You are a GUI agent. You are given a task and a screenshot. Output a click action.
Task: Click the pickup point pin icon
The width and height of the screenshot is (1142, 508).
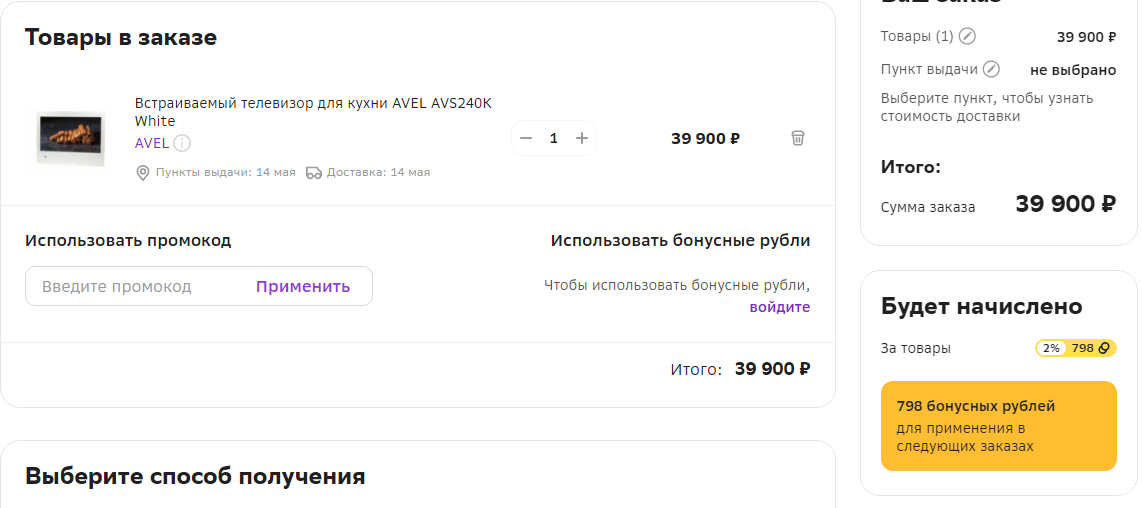[143, 172]
